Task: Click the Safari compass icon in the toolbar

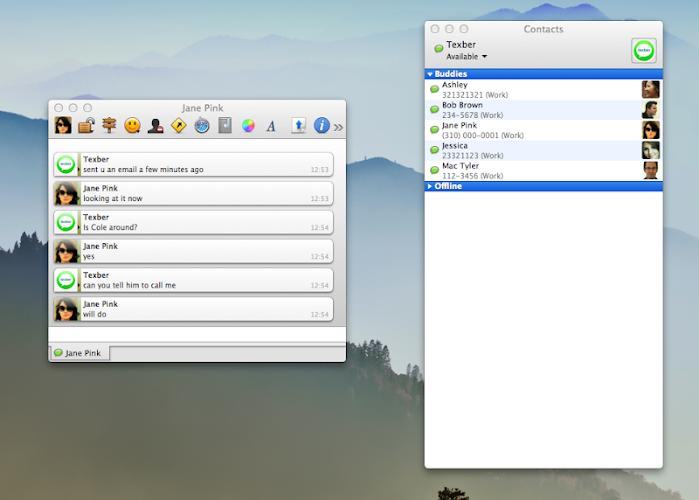Action: click(x=201, y=126)
